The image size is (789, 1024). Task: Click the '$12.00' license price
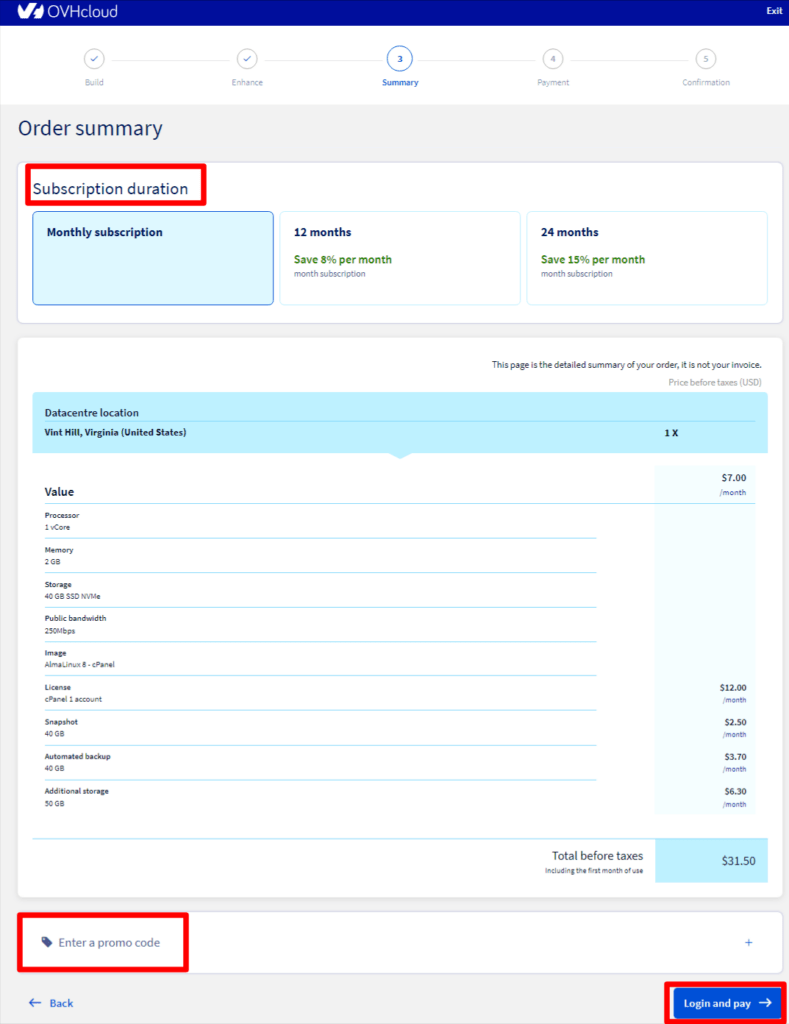[733, 688]
